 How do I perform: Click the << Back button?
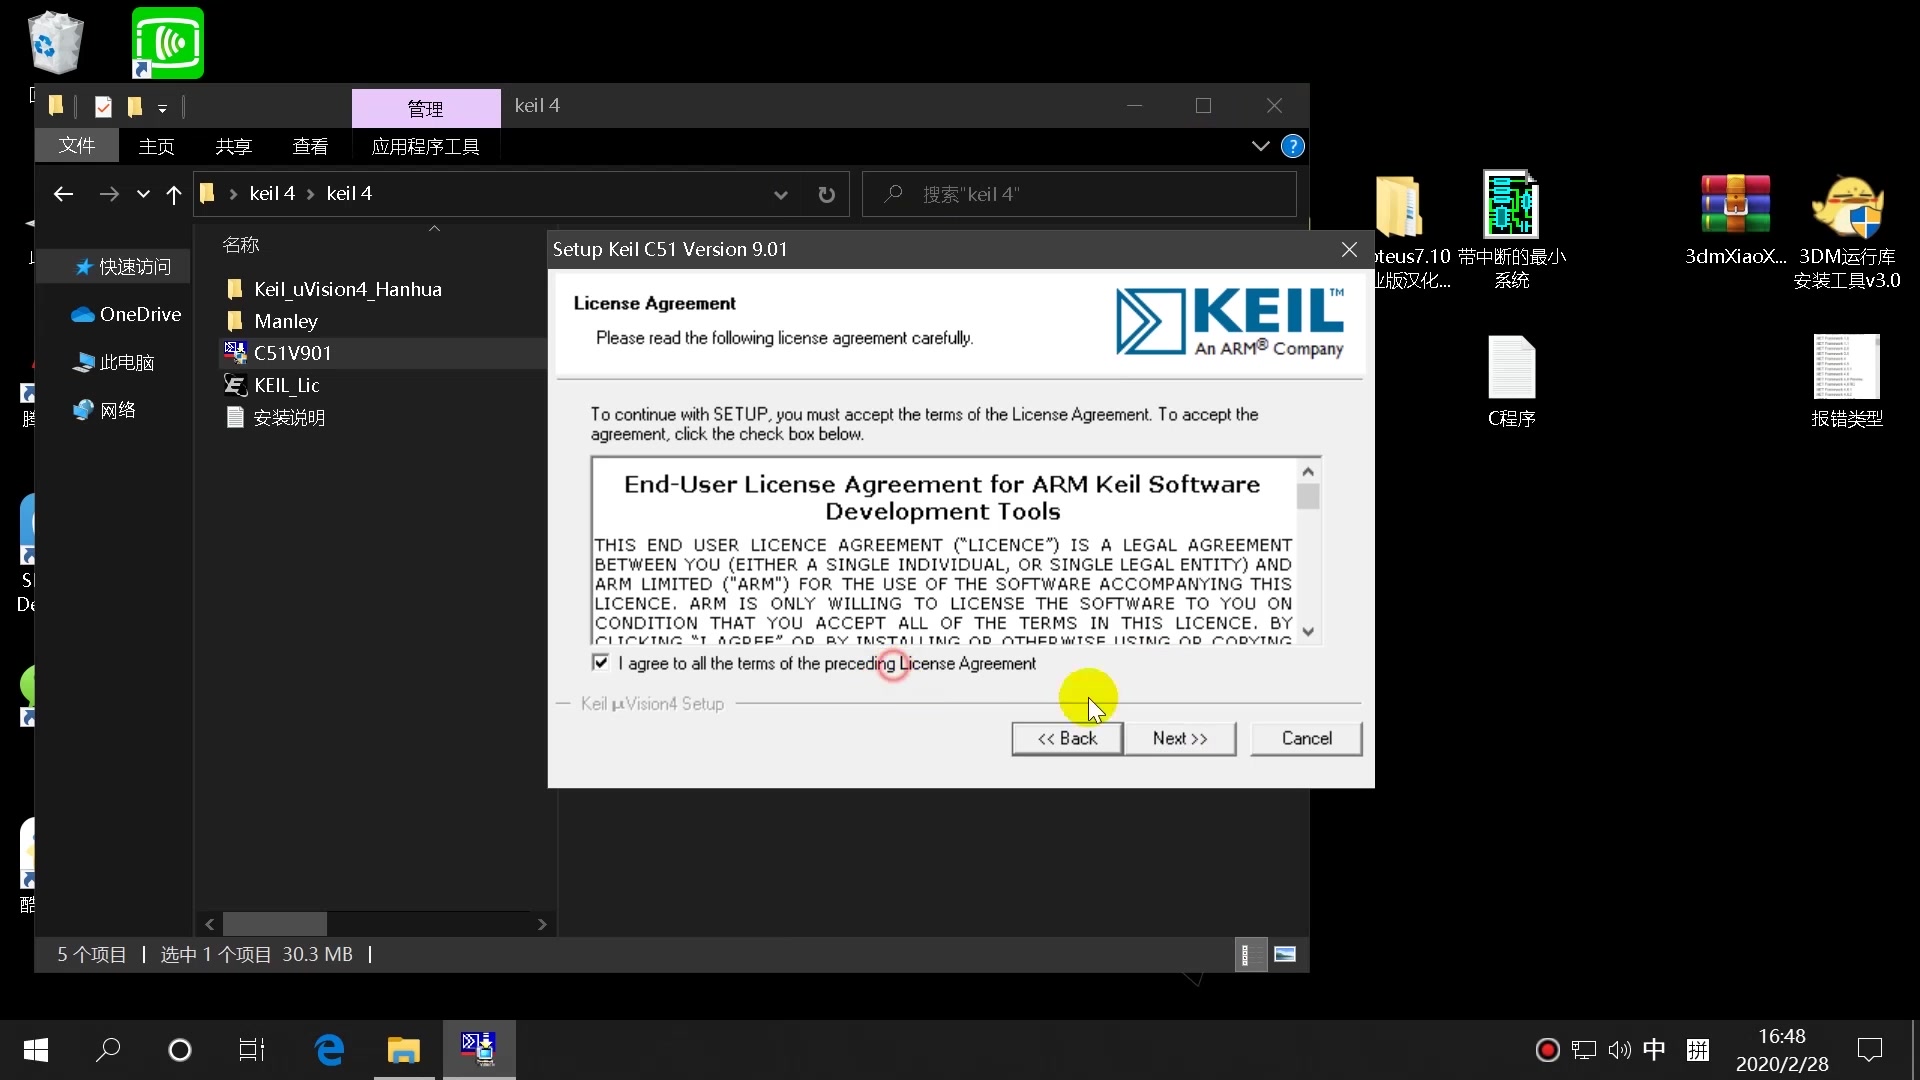point(1067,738)
